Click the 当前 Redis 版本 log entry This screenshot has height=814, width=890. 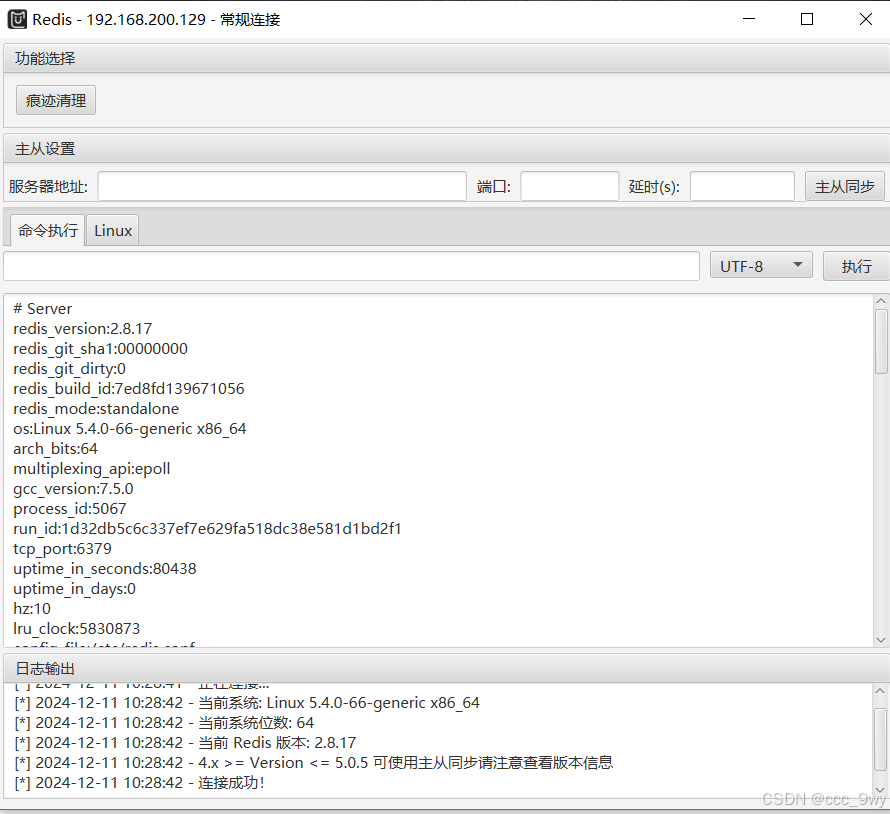pyautogui.click(x=185, y=742)
